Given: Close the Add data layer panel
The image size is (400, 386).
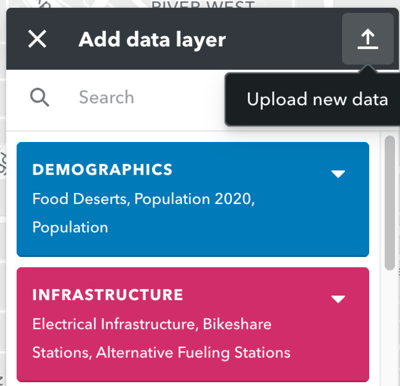Looking at the screenshot, I should pos(37,39).
